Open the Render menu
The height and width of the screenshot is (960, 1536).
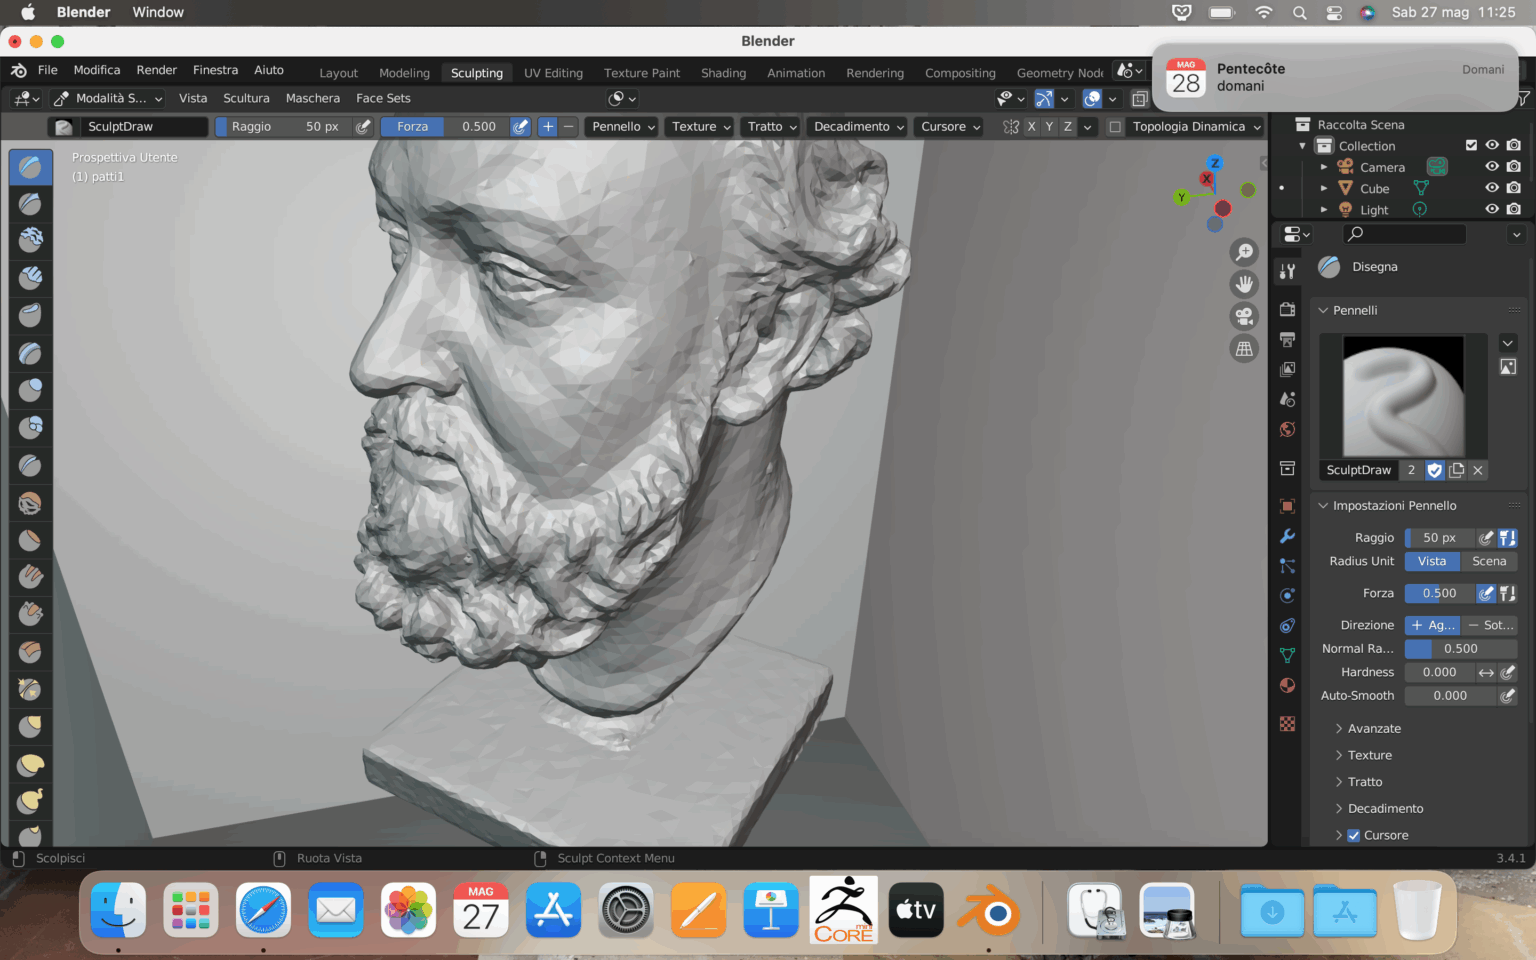156,70
